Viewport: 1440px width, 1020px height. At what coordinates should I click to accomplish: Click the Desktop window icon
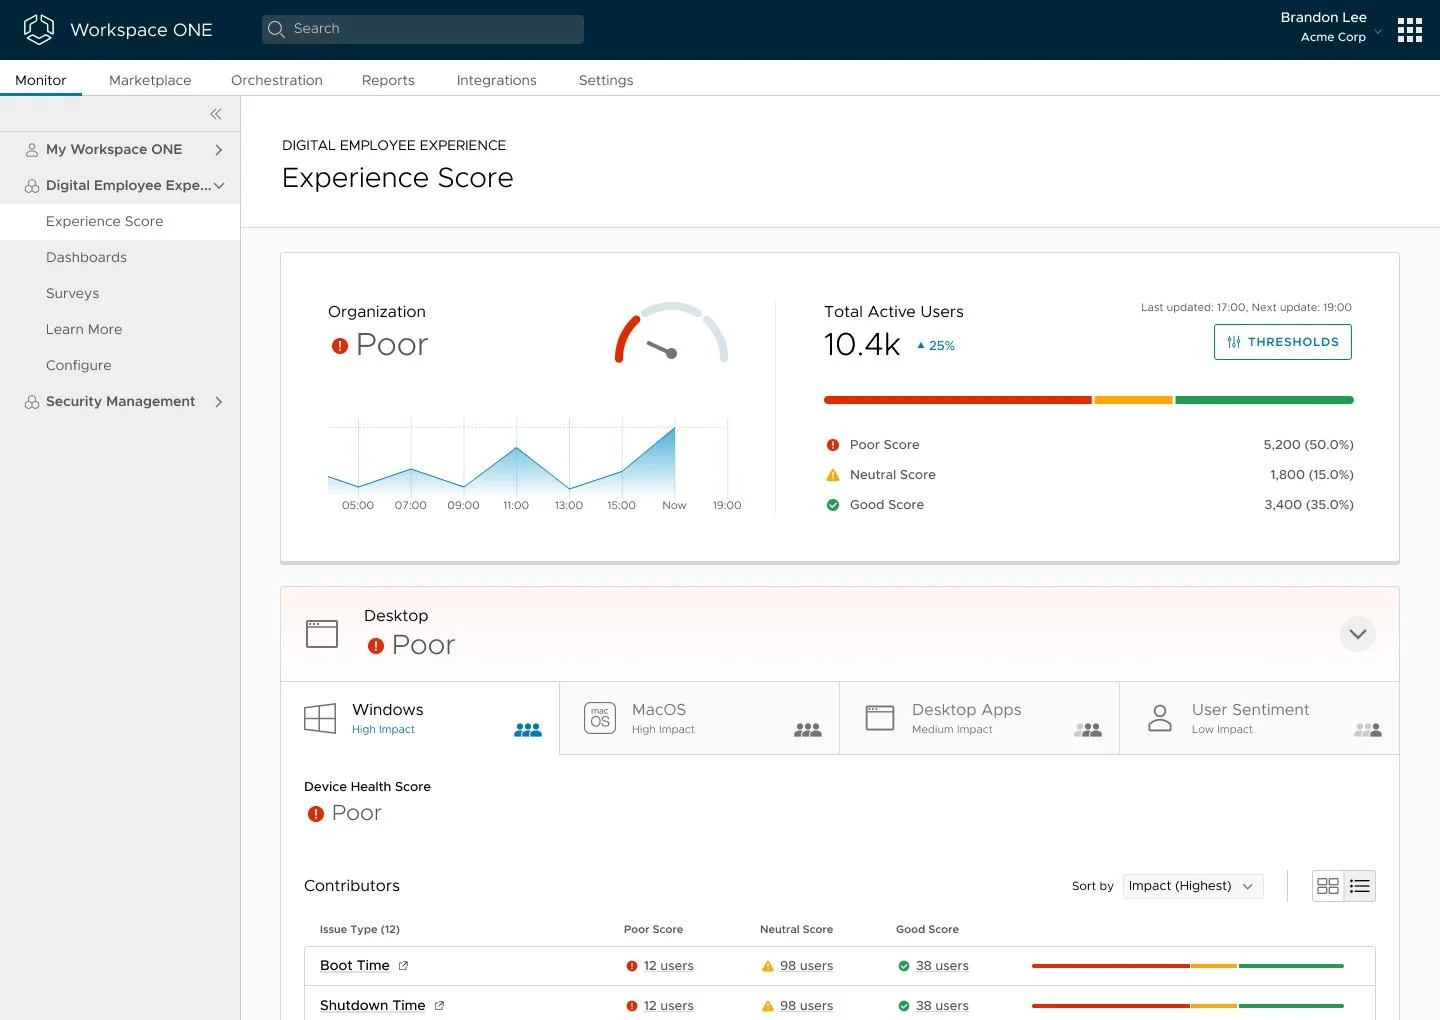coord(322,634)
